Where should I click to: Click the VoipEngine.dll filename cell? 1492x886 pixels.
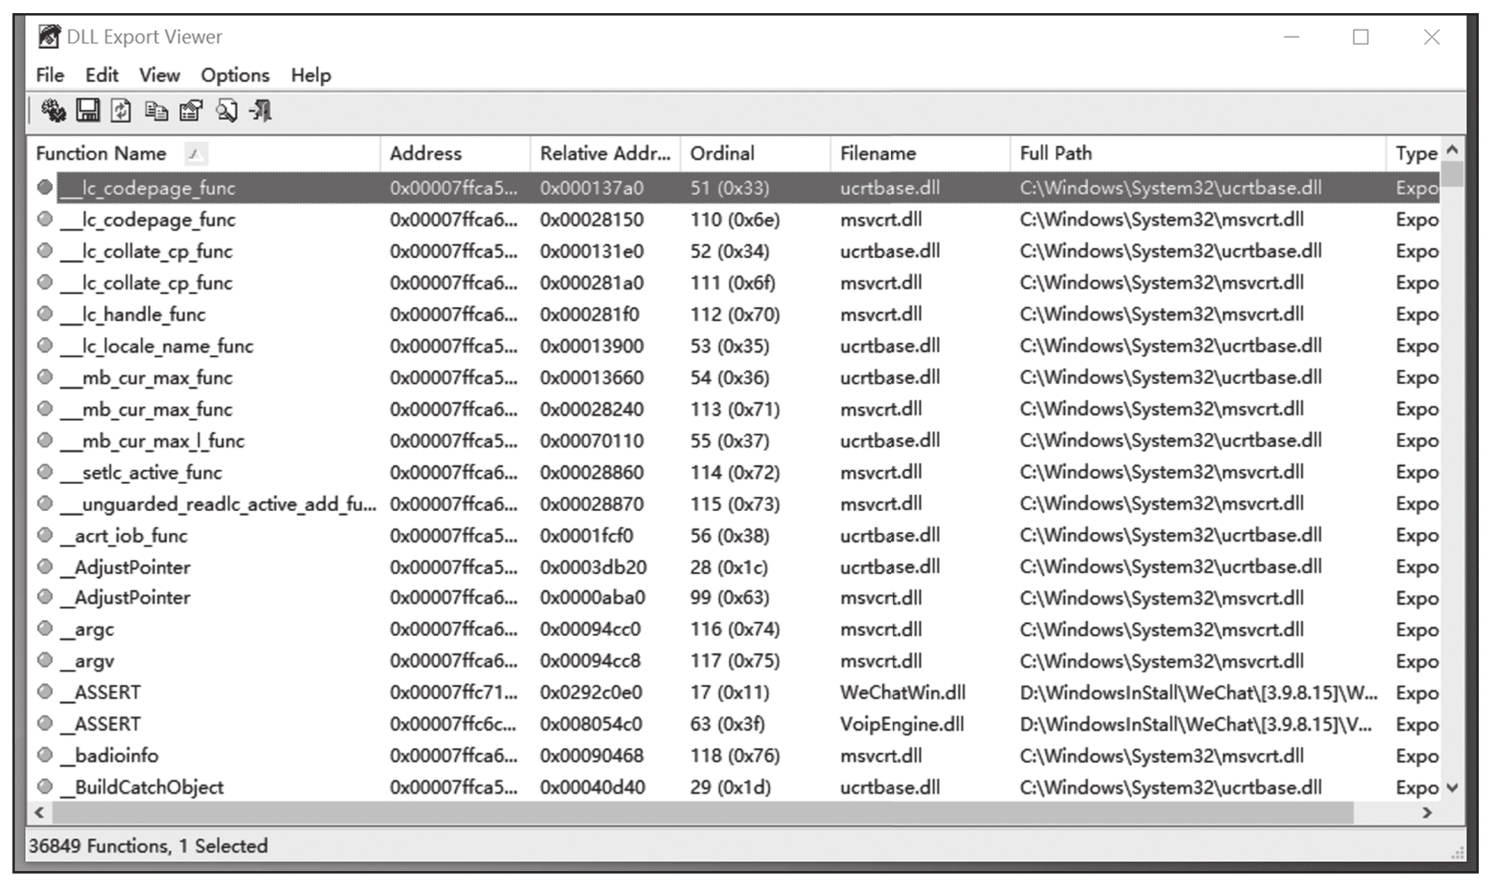tap(902, 724)
